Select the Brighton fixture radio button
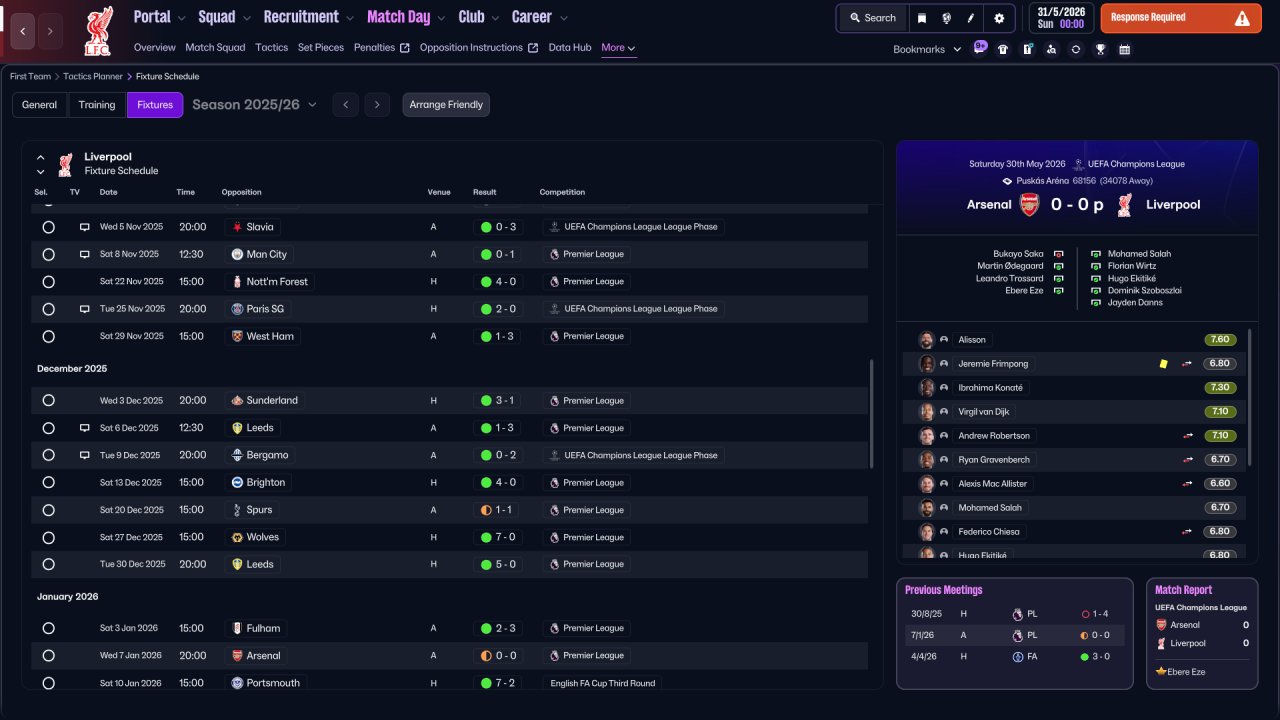The width and height of the screenshot is (1280, 720). (x=48, y=483)
